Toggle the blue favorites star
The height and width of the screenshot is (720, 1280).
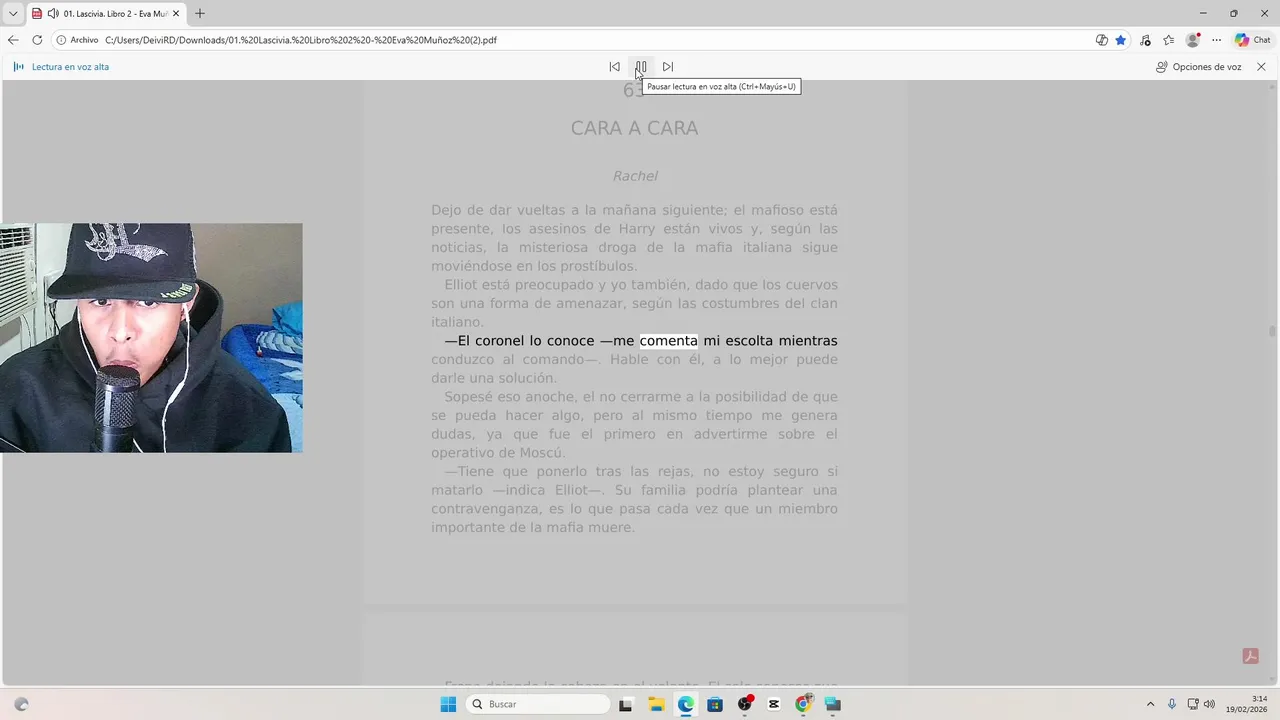coord(1121,40)
